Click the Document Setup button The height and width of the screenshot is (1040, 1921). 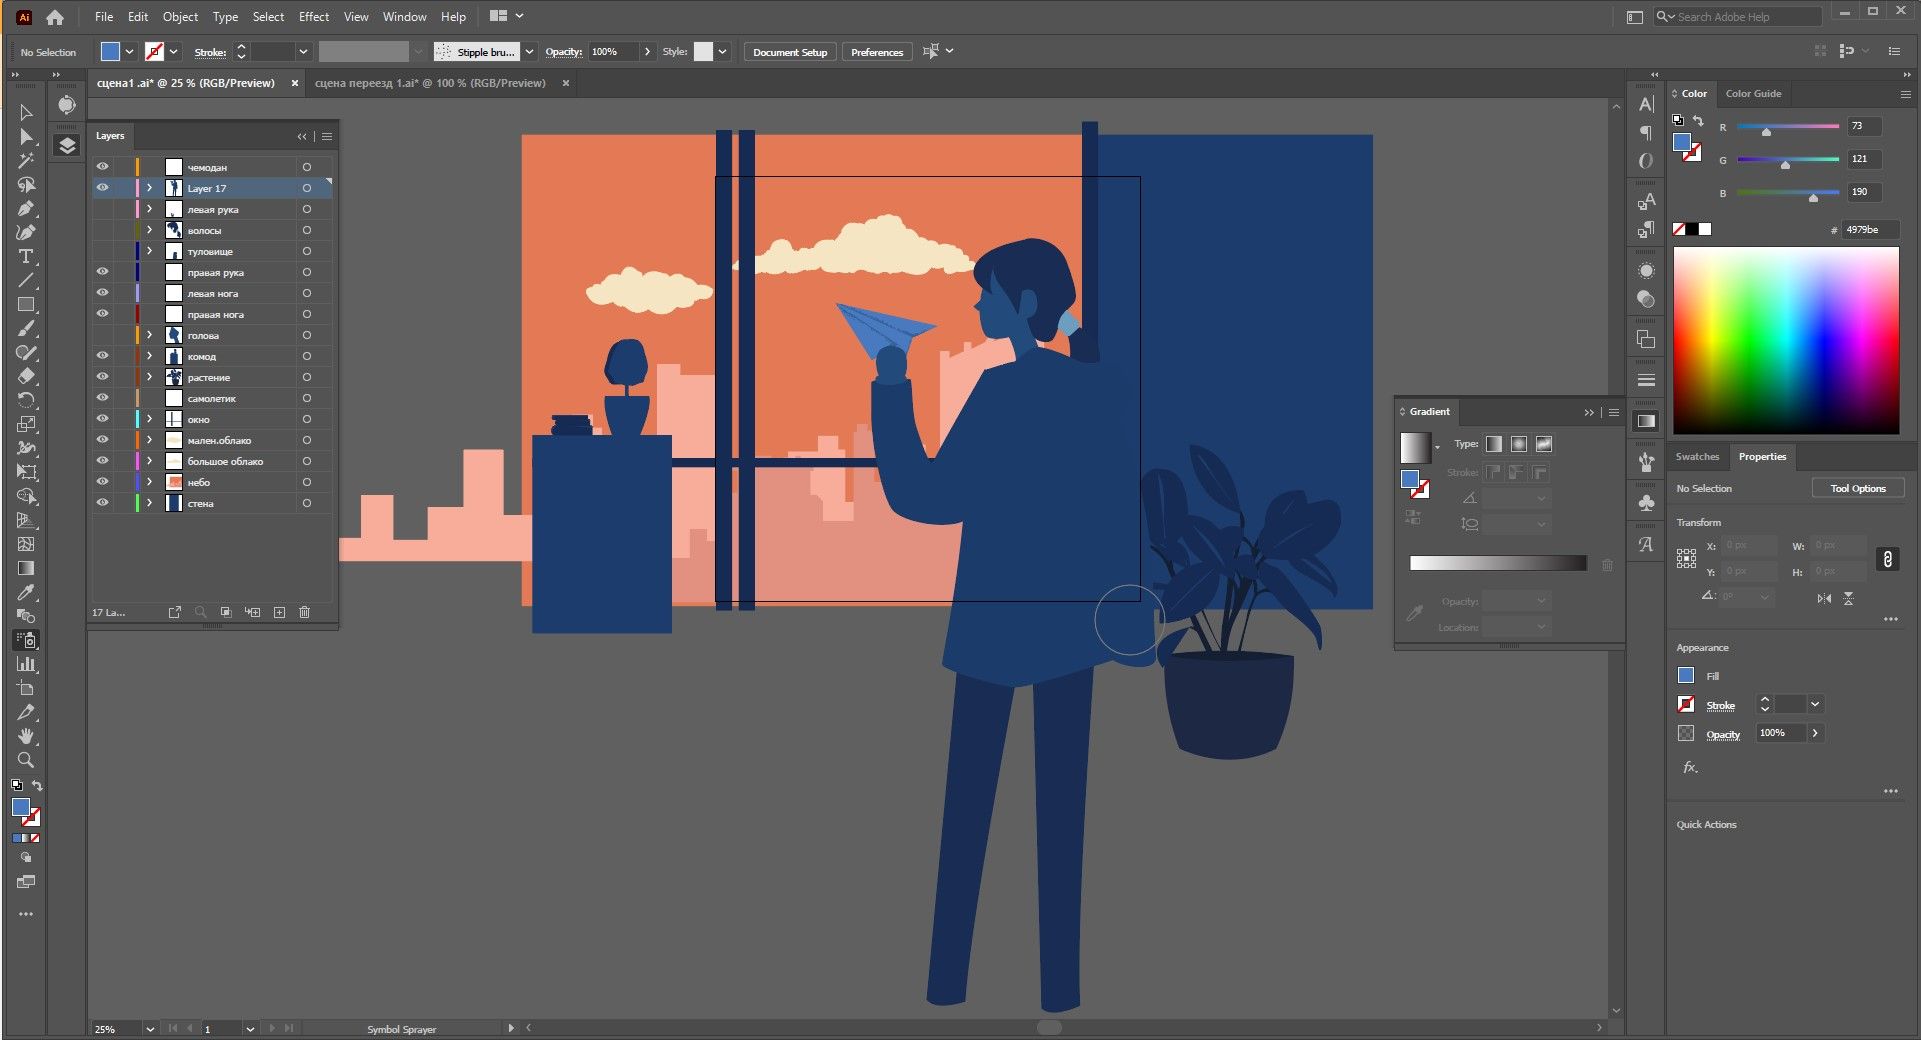point(790,52)
